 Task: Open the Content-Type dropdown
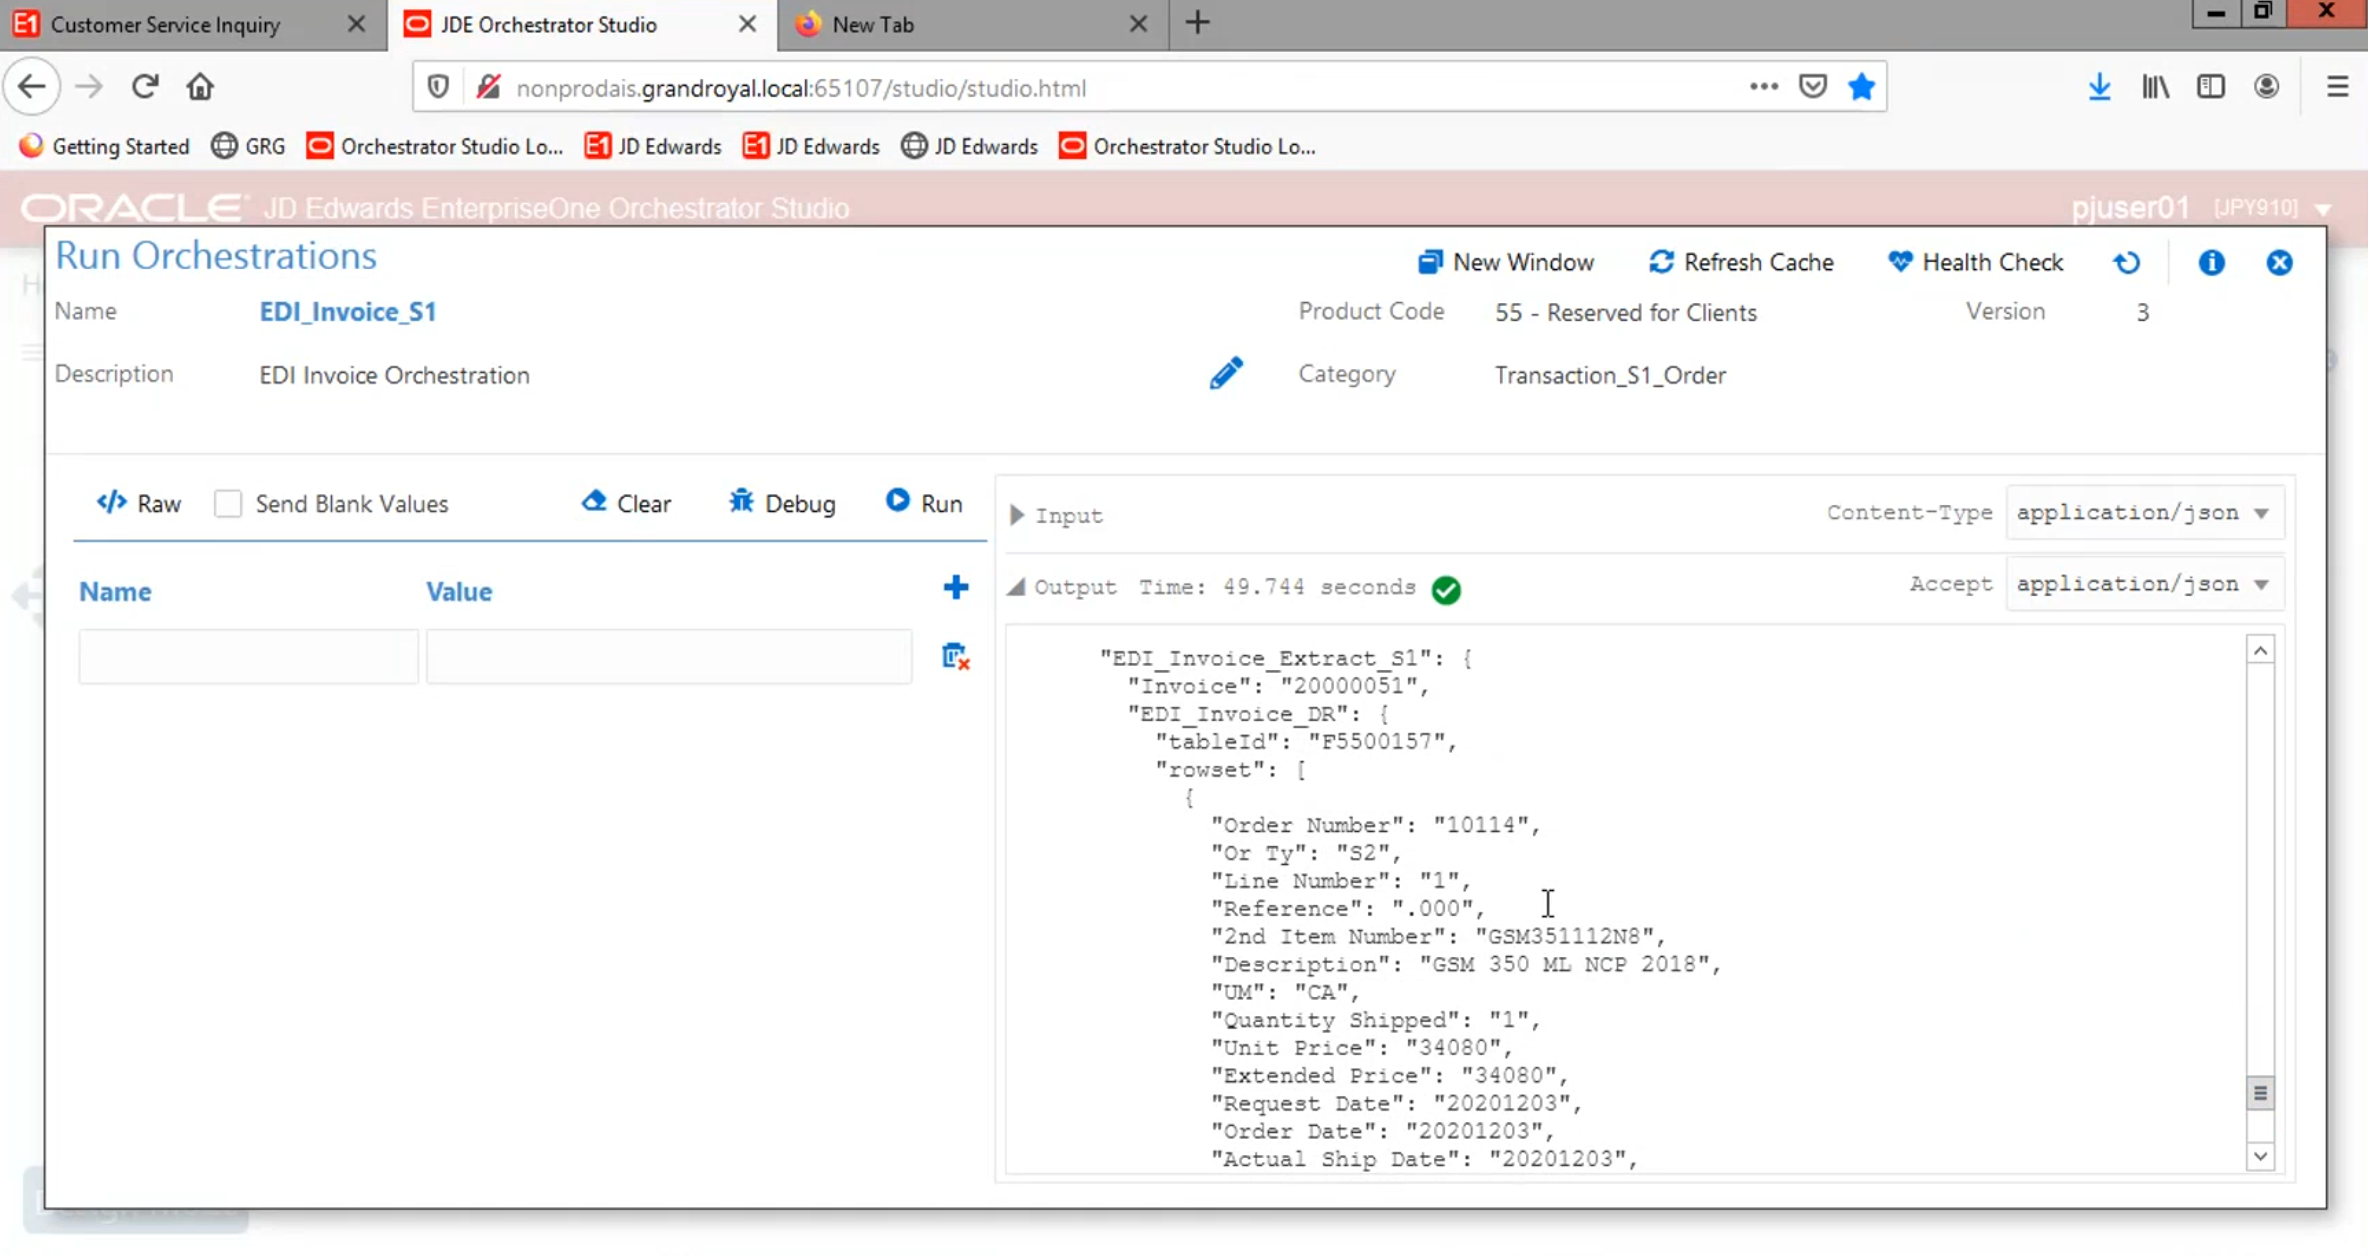(2144, 513)
